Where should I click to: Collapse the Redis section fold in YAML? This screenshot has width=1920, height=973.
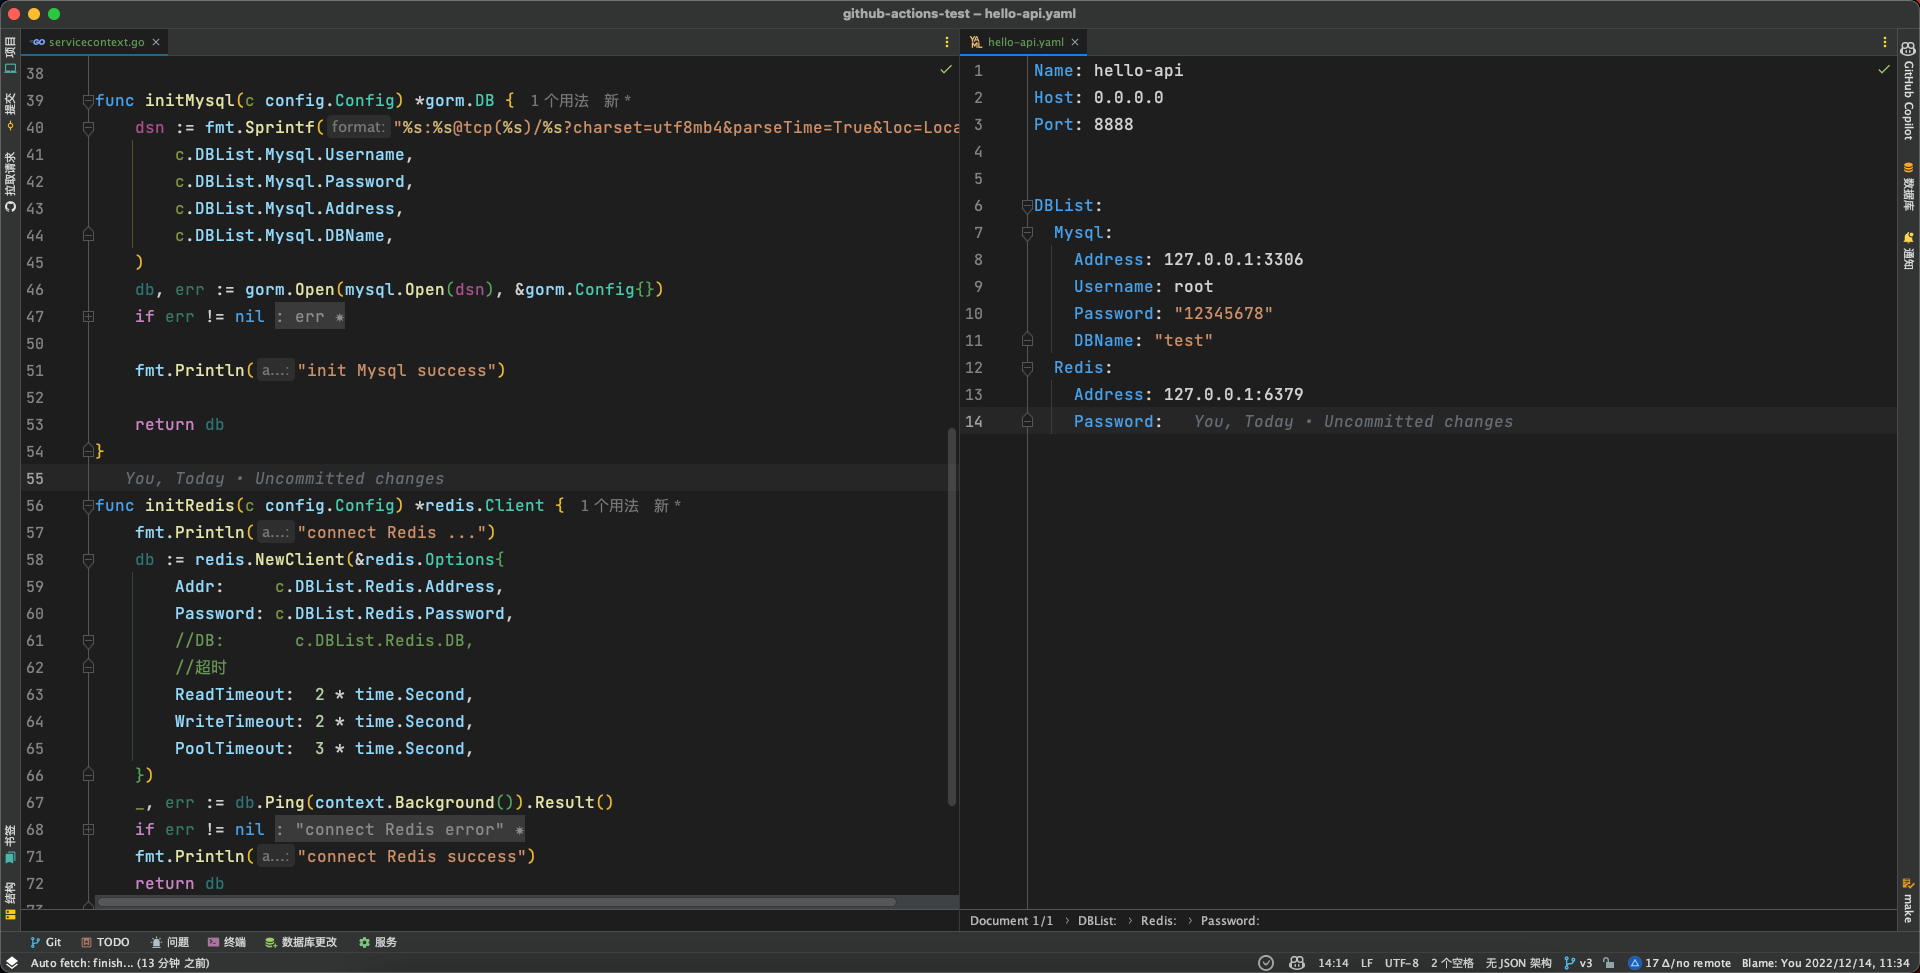(1027, 368)
